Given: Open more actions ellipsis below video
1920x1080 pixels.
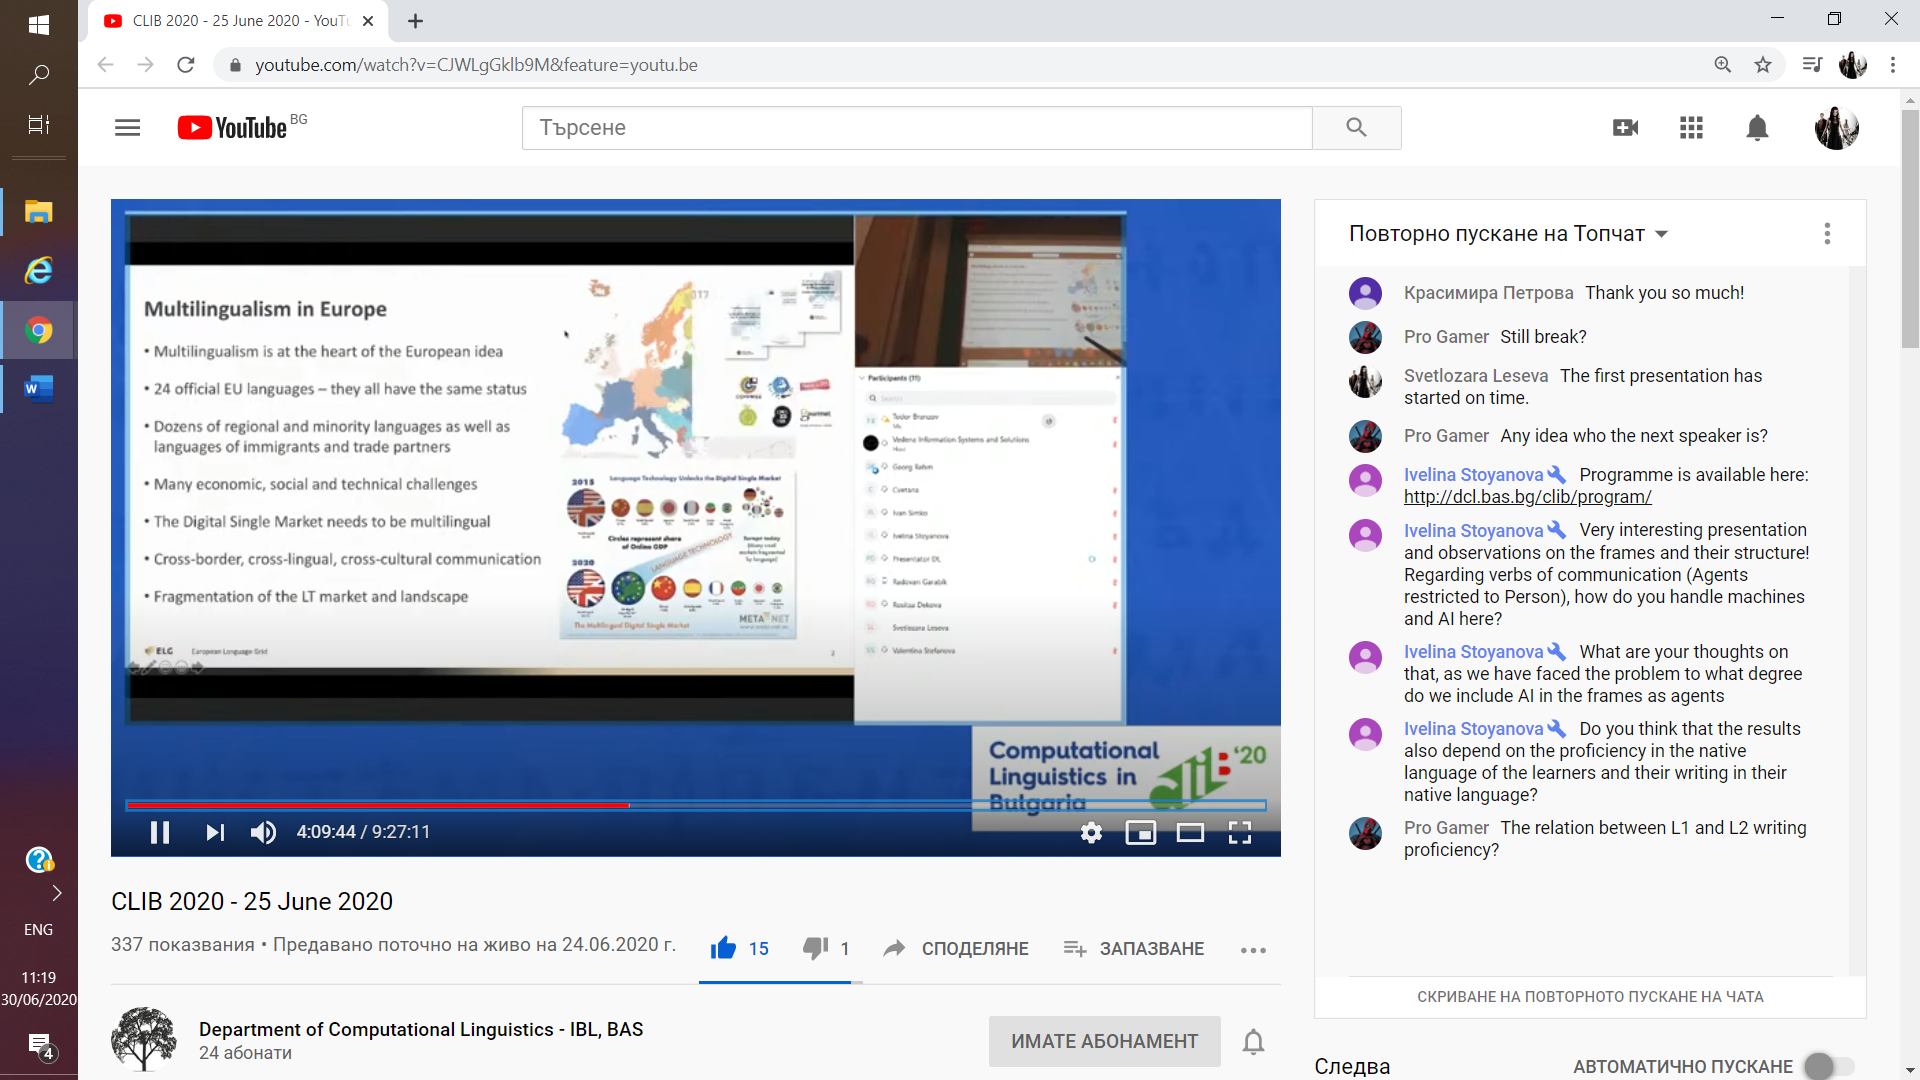Looking at the screenshot, I should click(x=1253, y=950).
